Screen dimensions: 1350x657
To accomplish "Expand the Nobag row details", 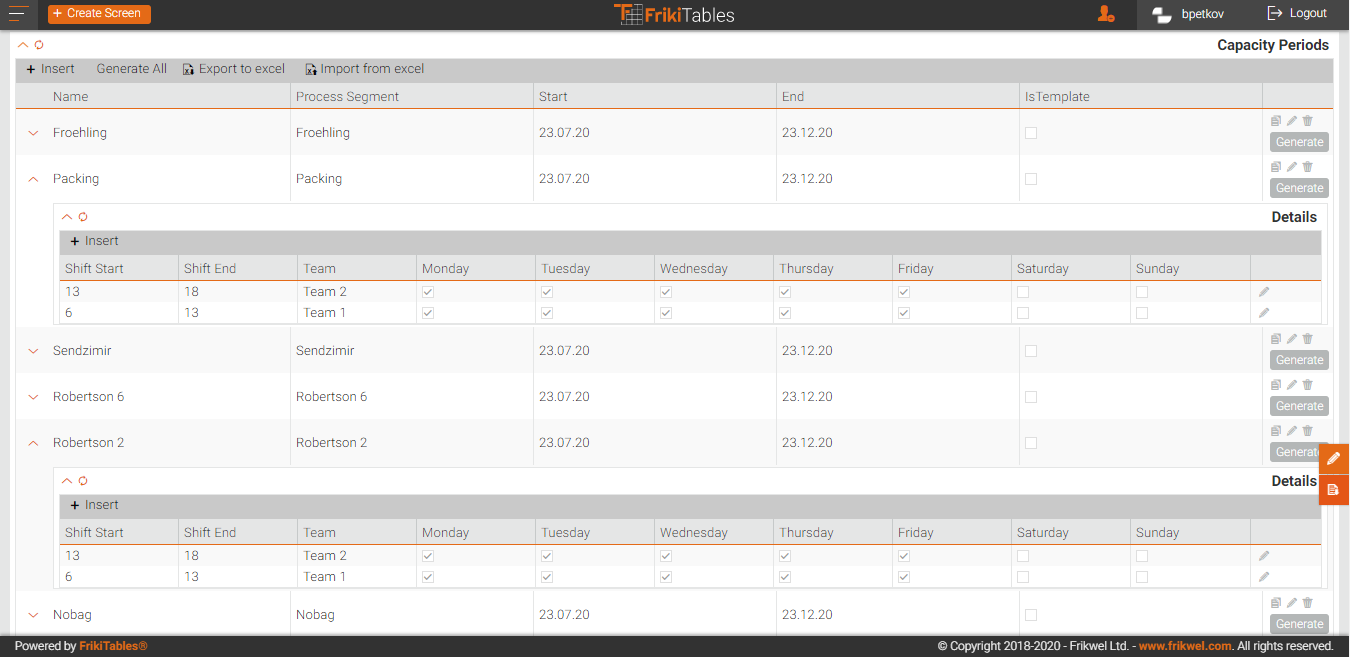I will pos(33,615).
